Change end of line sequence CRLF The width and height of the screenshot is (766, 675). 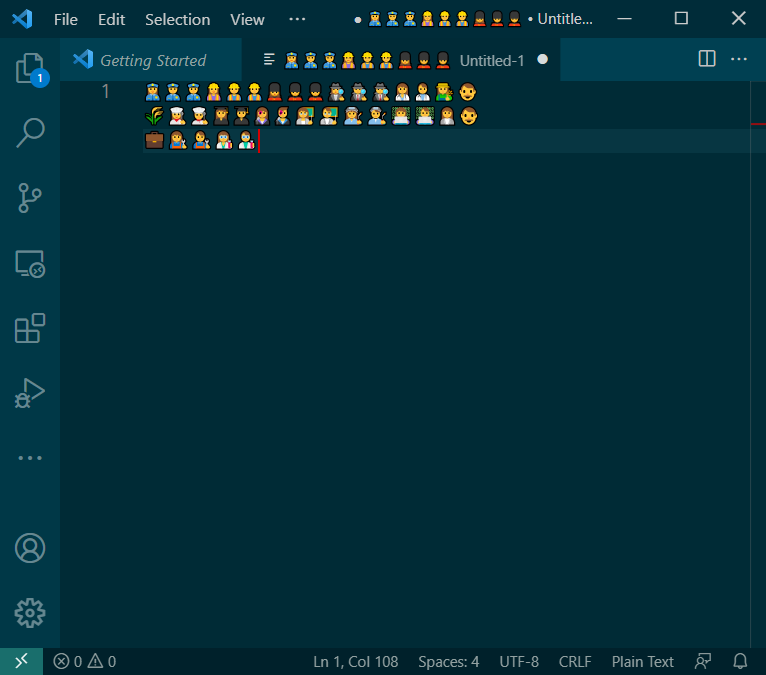pyautogui.click(x=575, y=661)
